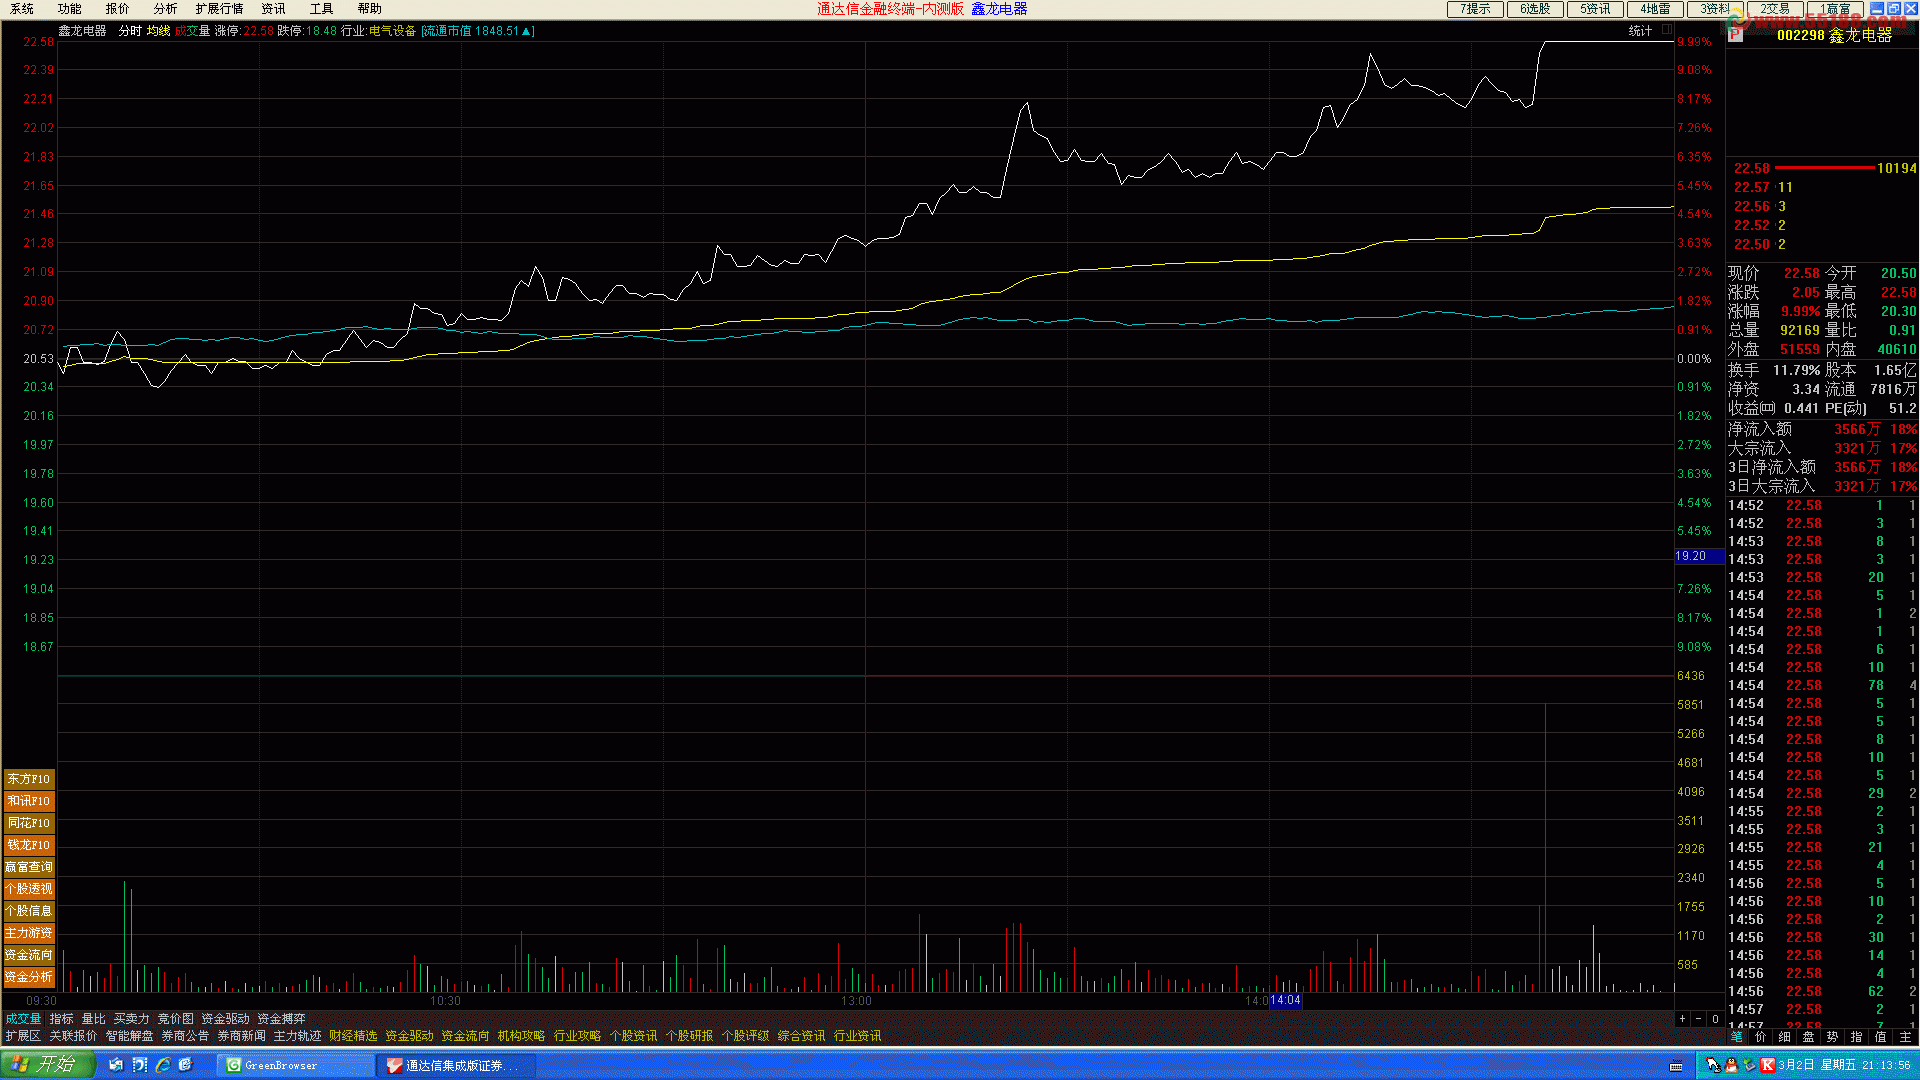Click the 6选股 toolbar button
The image size is (1920, 1080).
click(1535, 9)
